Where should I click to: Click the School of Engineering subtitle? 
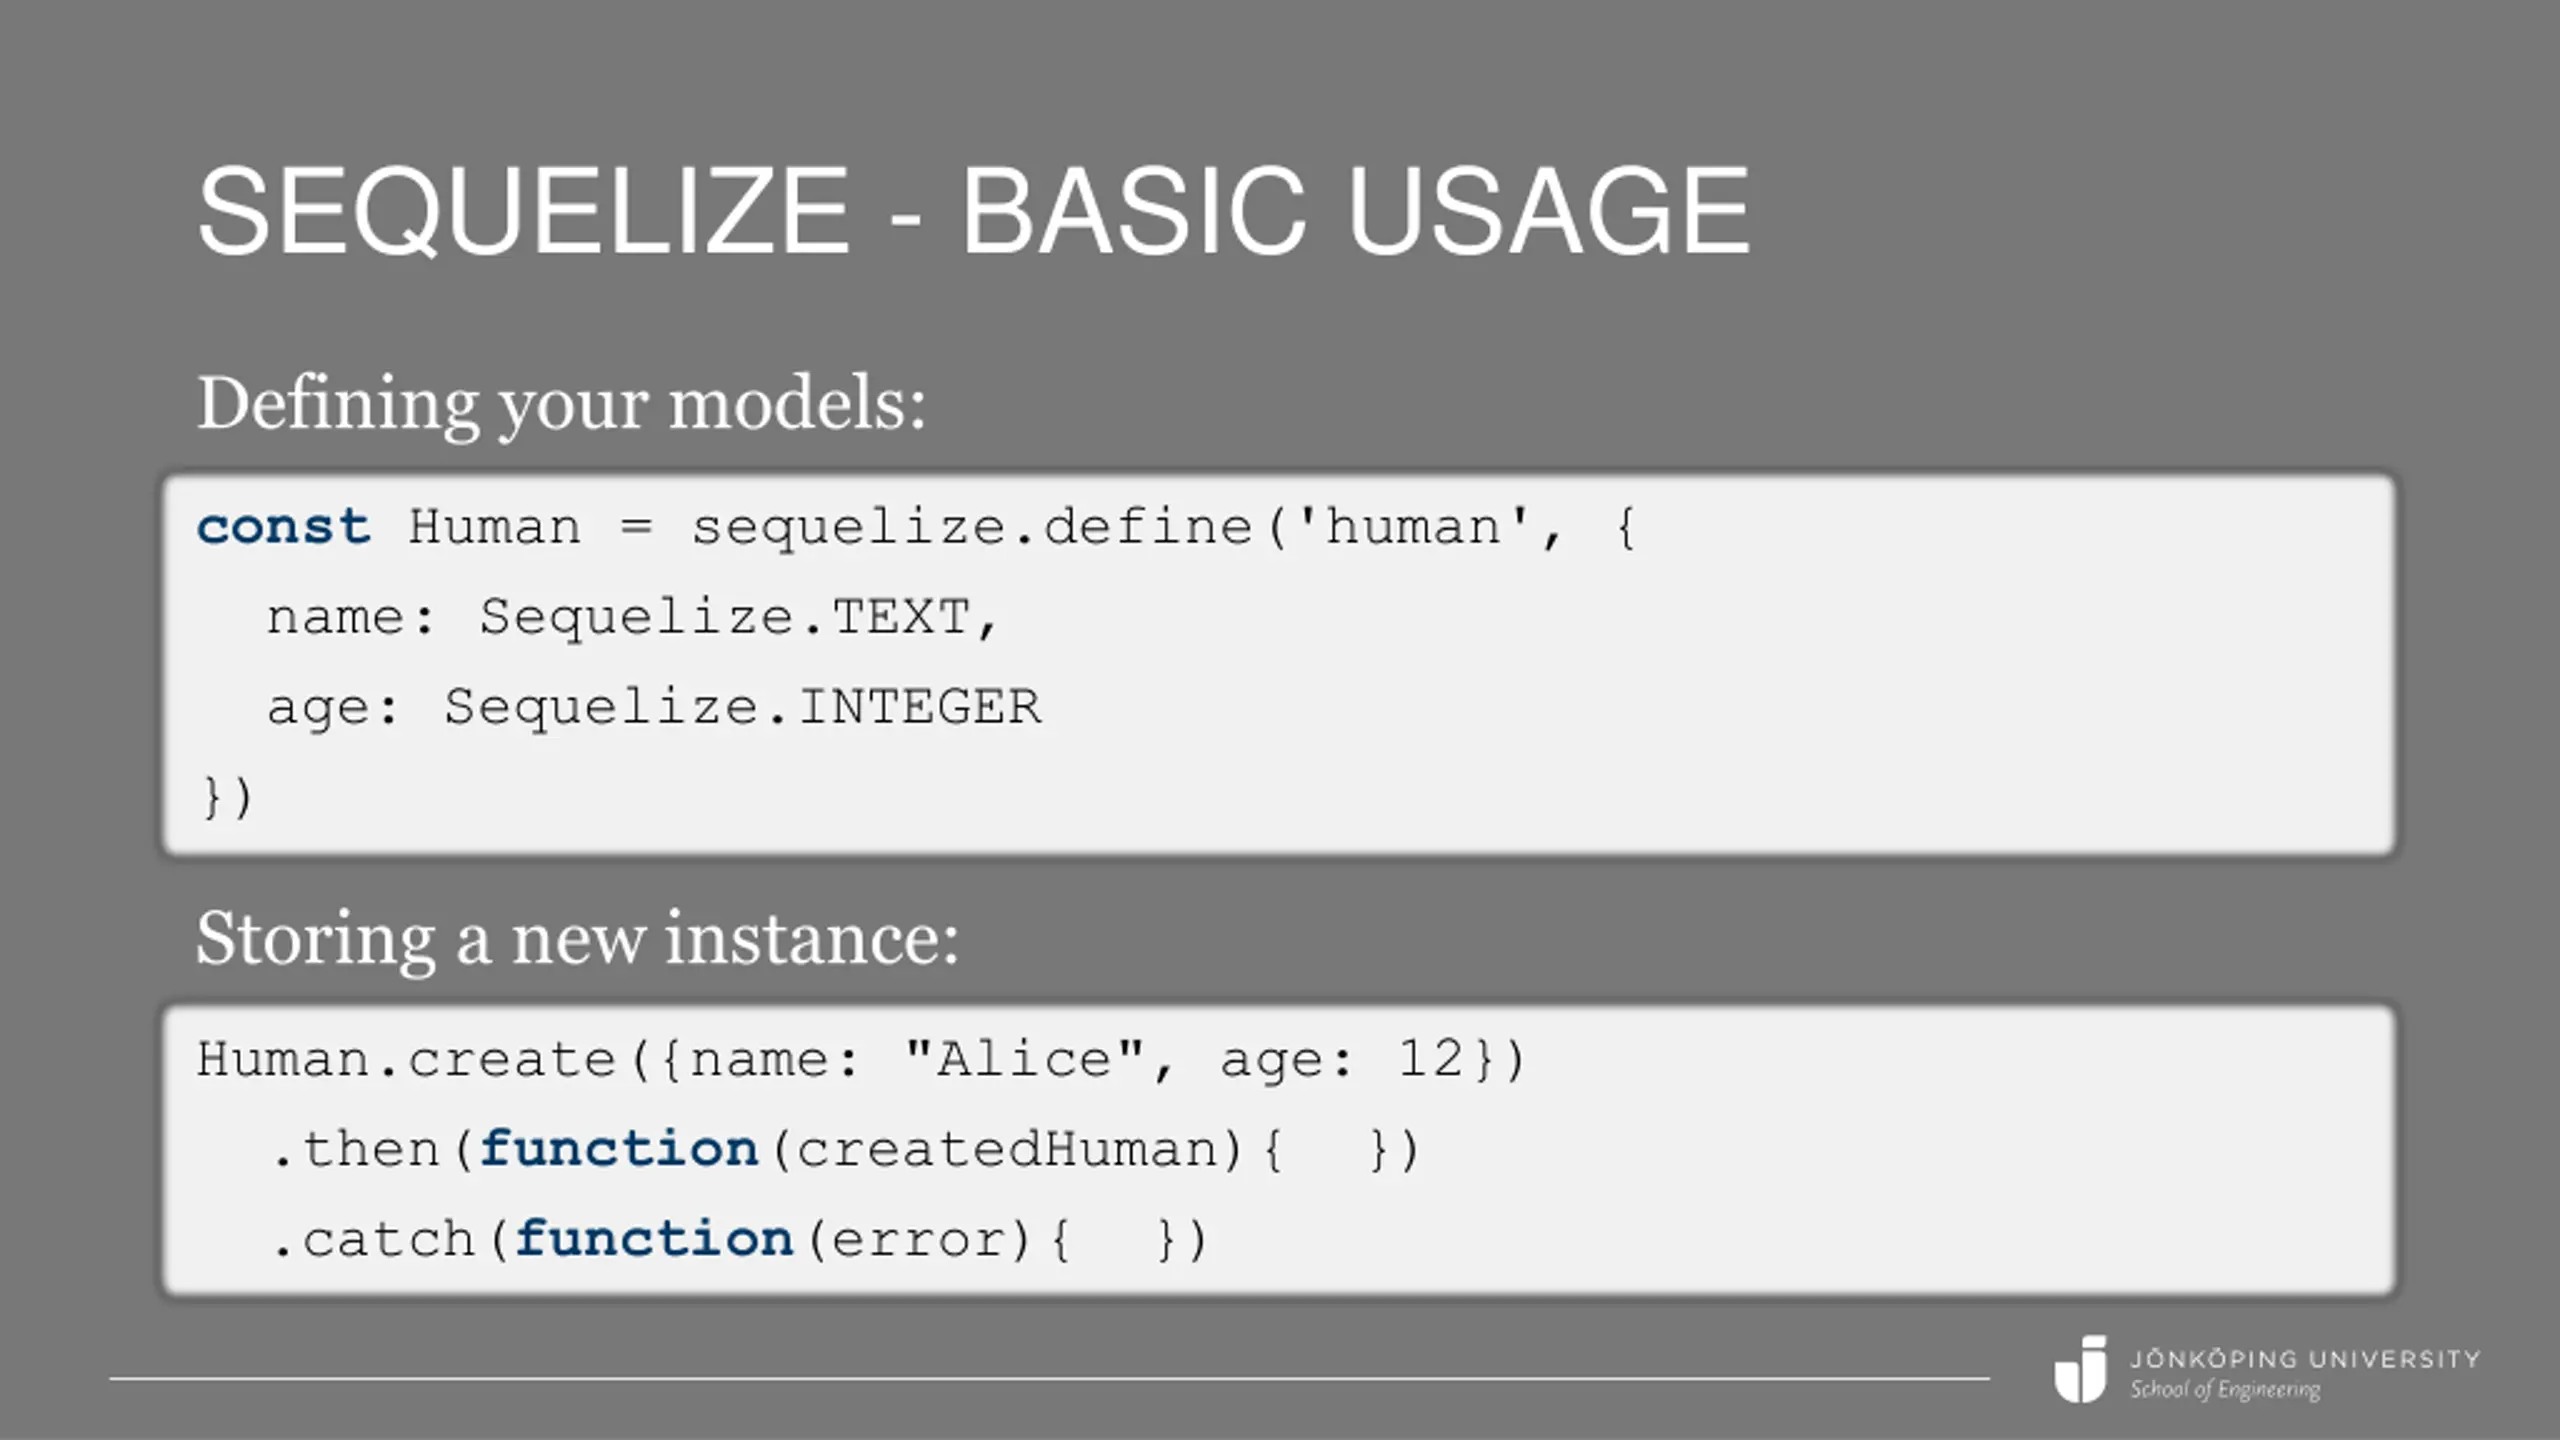2225,1390
